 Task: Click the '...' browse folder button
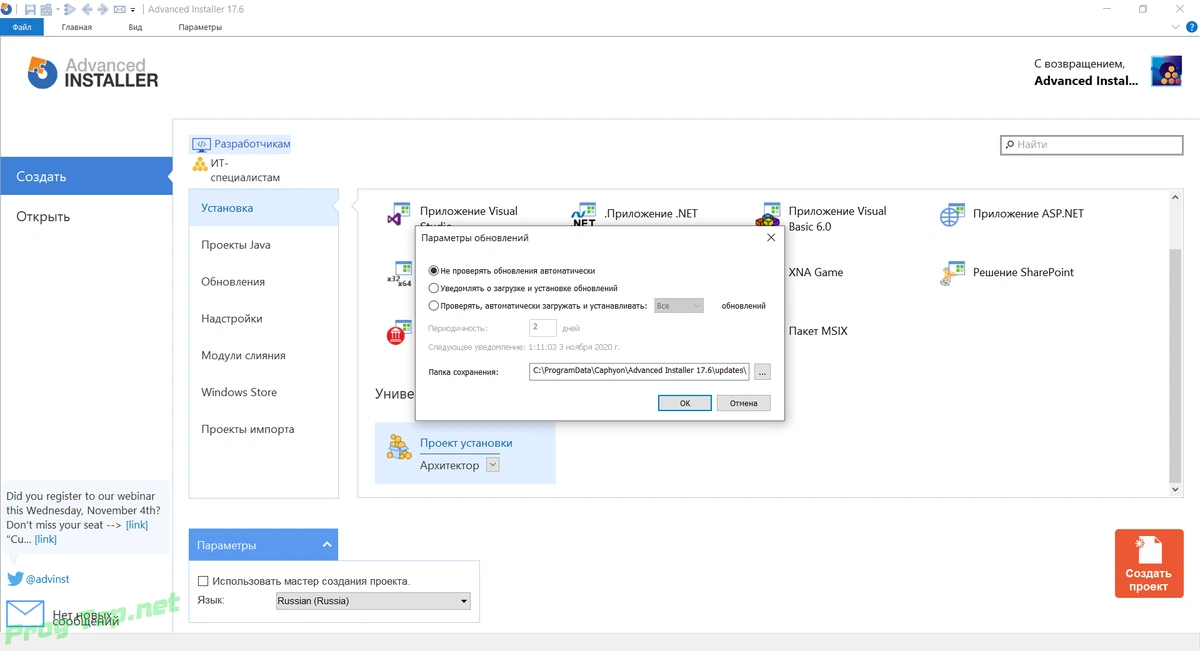tap(762, 371)
